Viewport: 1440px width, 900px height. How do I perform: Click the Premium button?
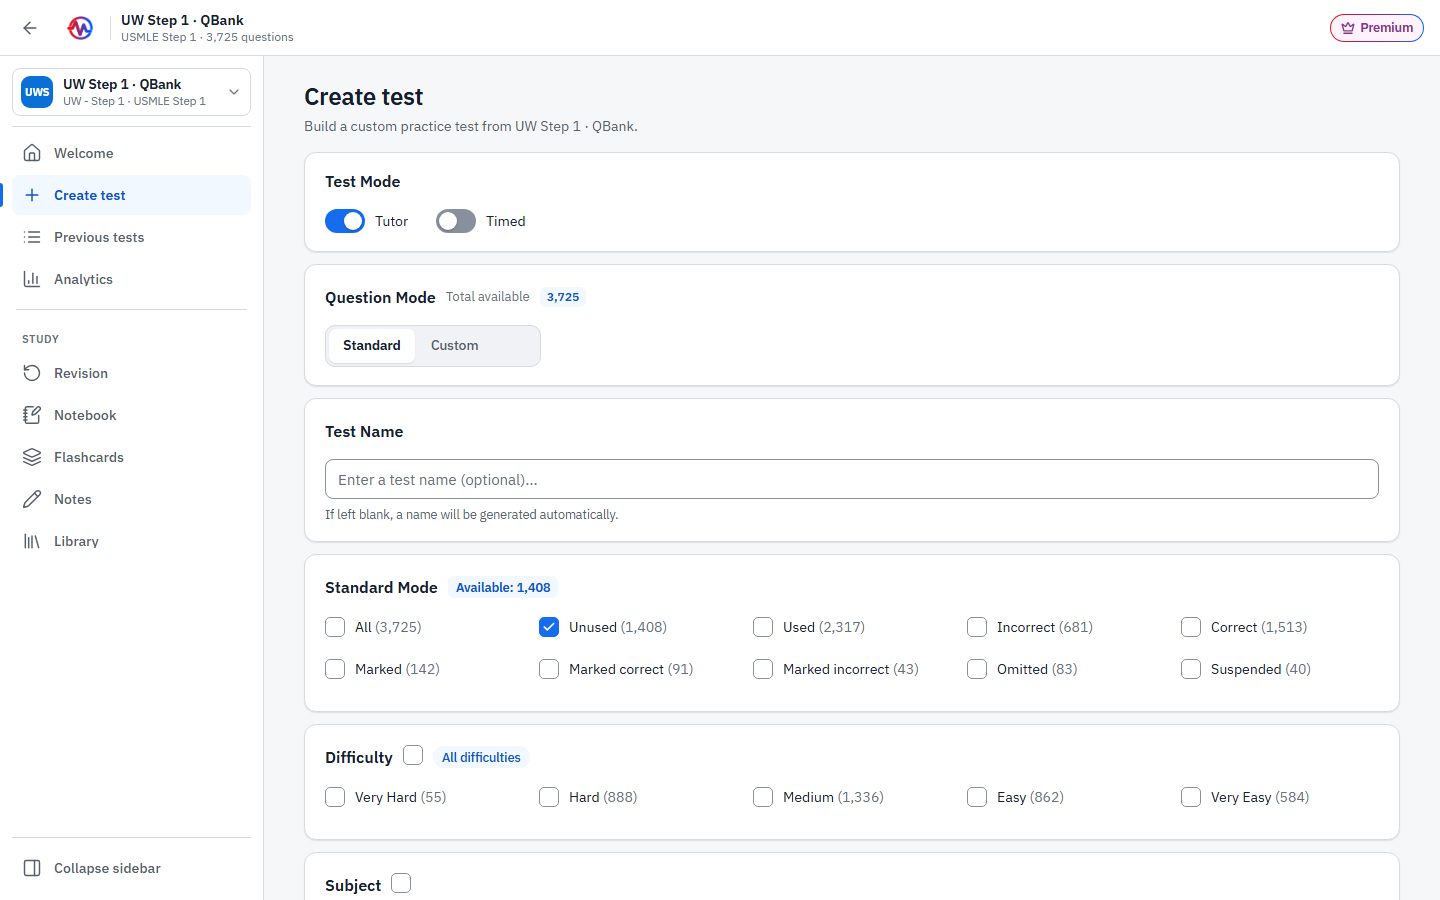(1376, 28)
